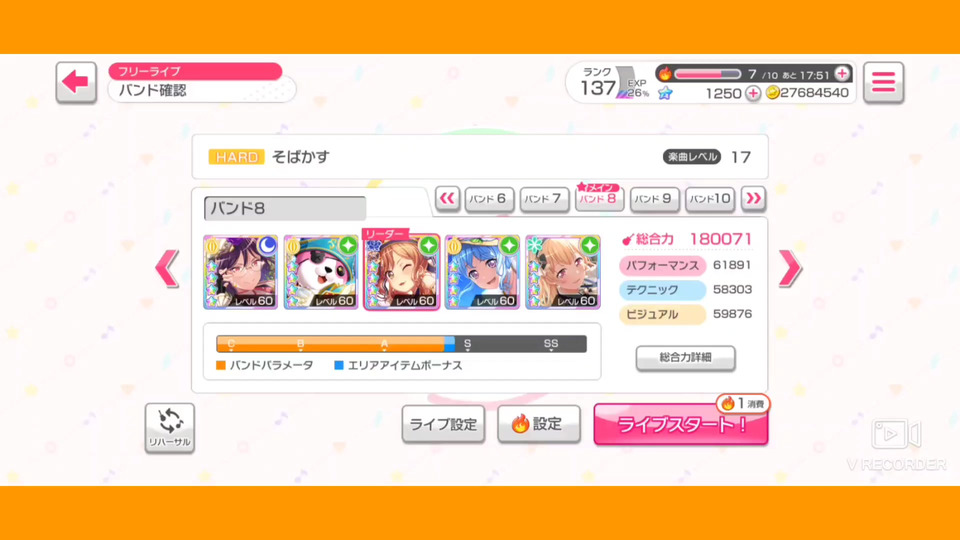Edit the バンド8 band name field

285,208
